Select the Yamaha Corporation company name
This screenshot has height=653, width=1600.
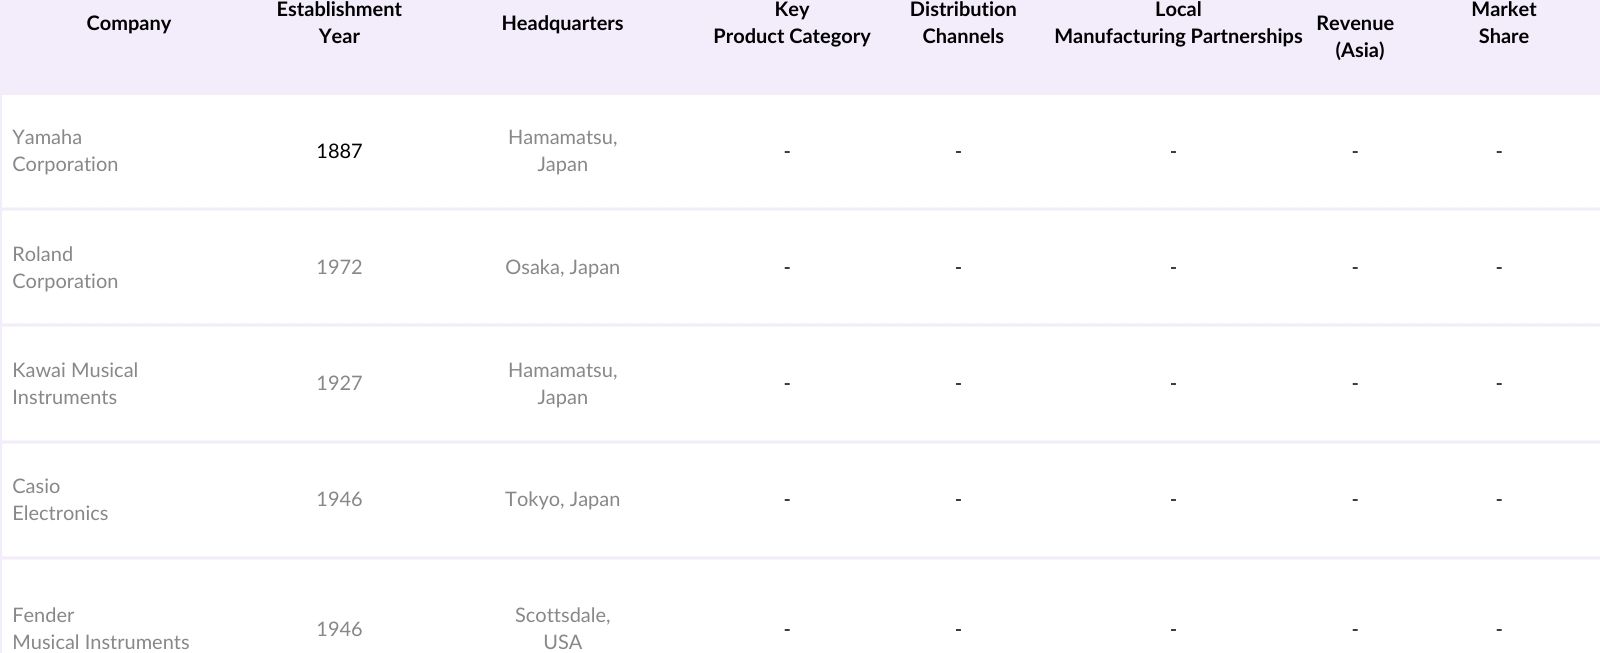click(65, 151)
